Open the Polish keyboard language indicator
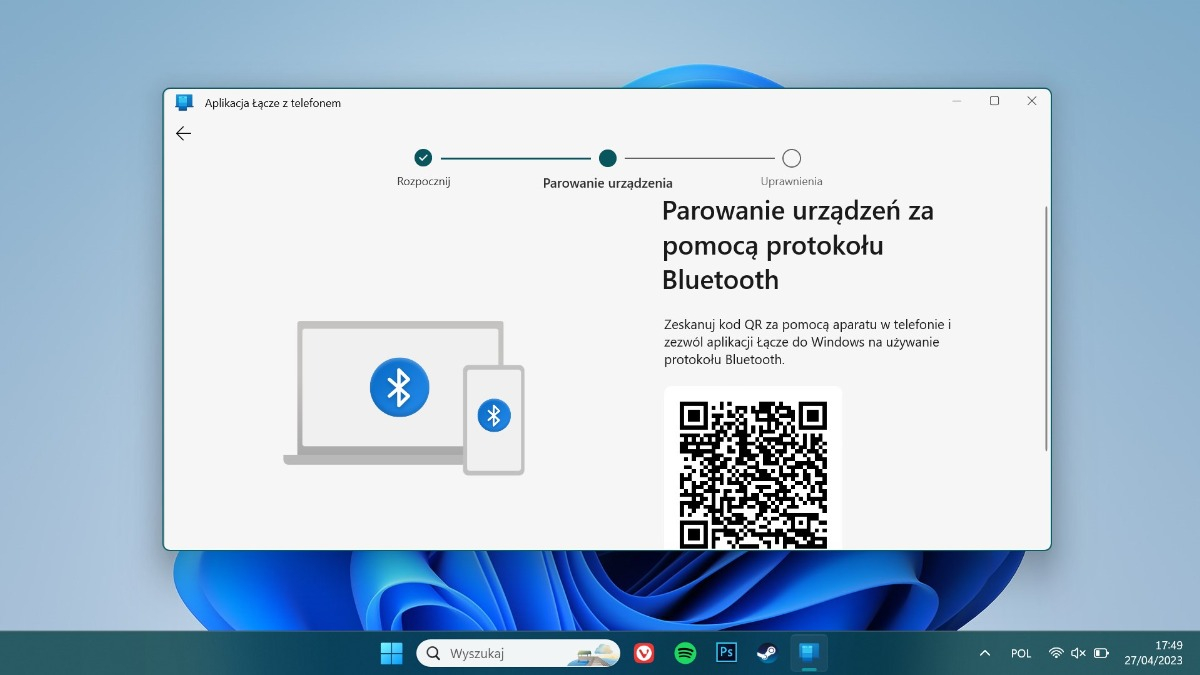1200x675 pixels. pos(1021,652)
